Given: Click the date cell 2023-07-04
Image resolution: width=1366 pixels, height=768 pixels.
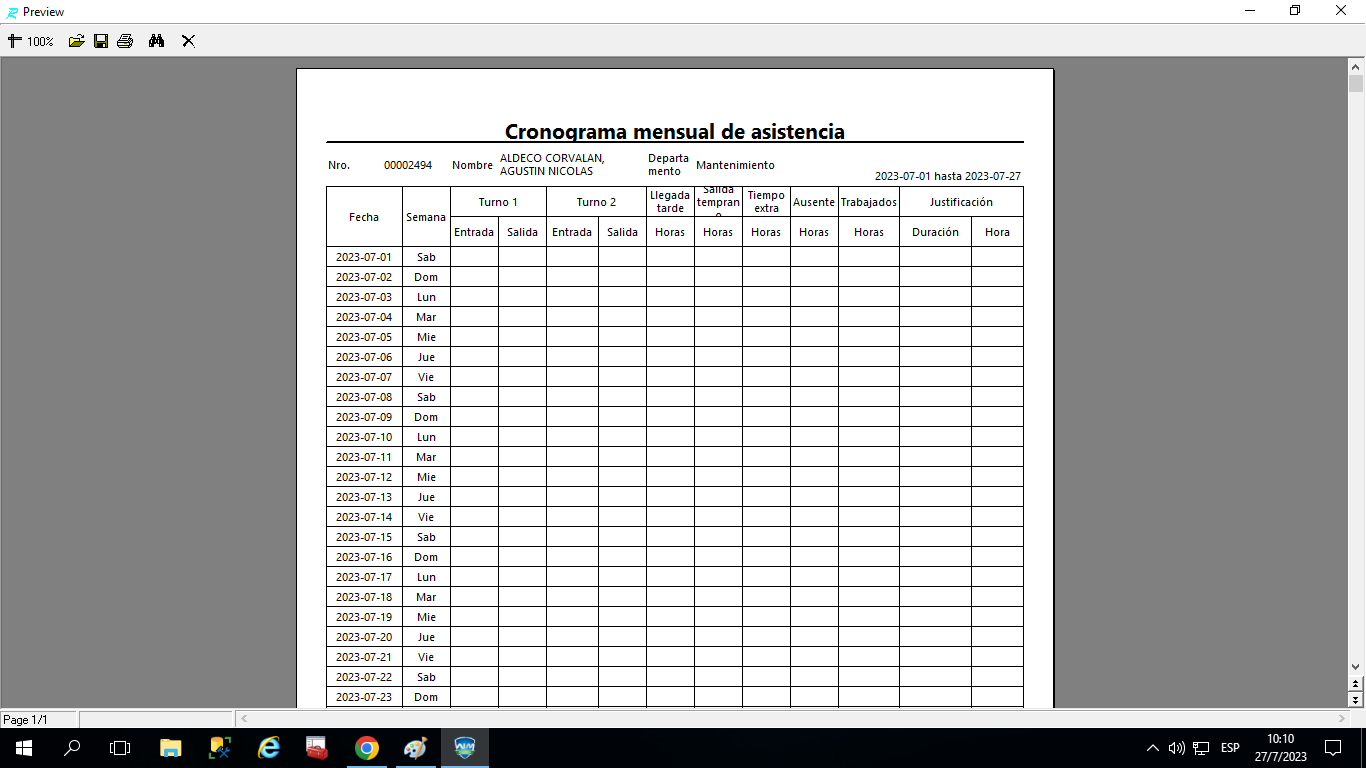Looking at the screenshot, I should tap(364, 317).
